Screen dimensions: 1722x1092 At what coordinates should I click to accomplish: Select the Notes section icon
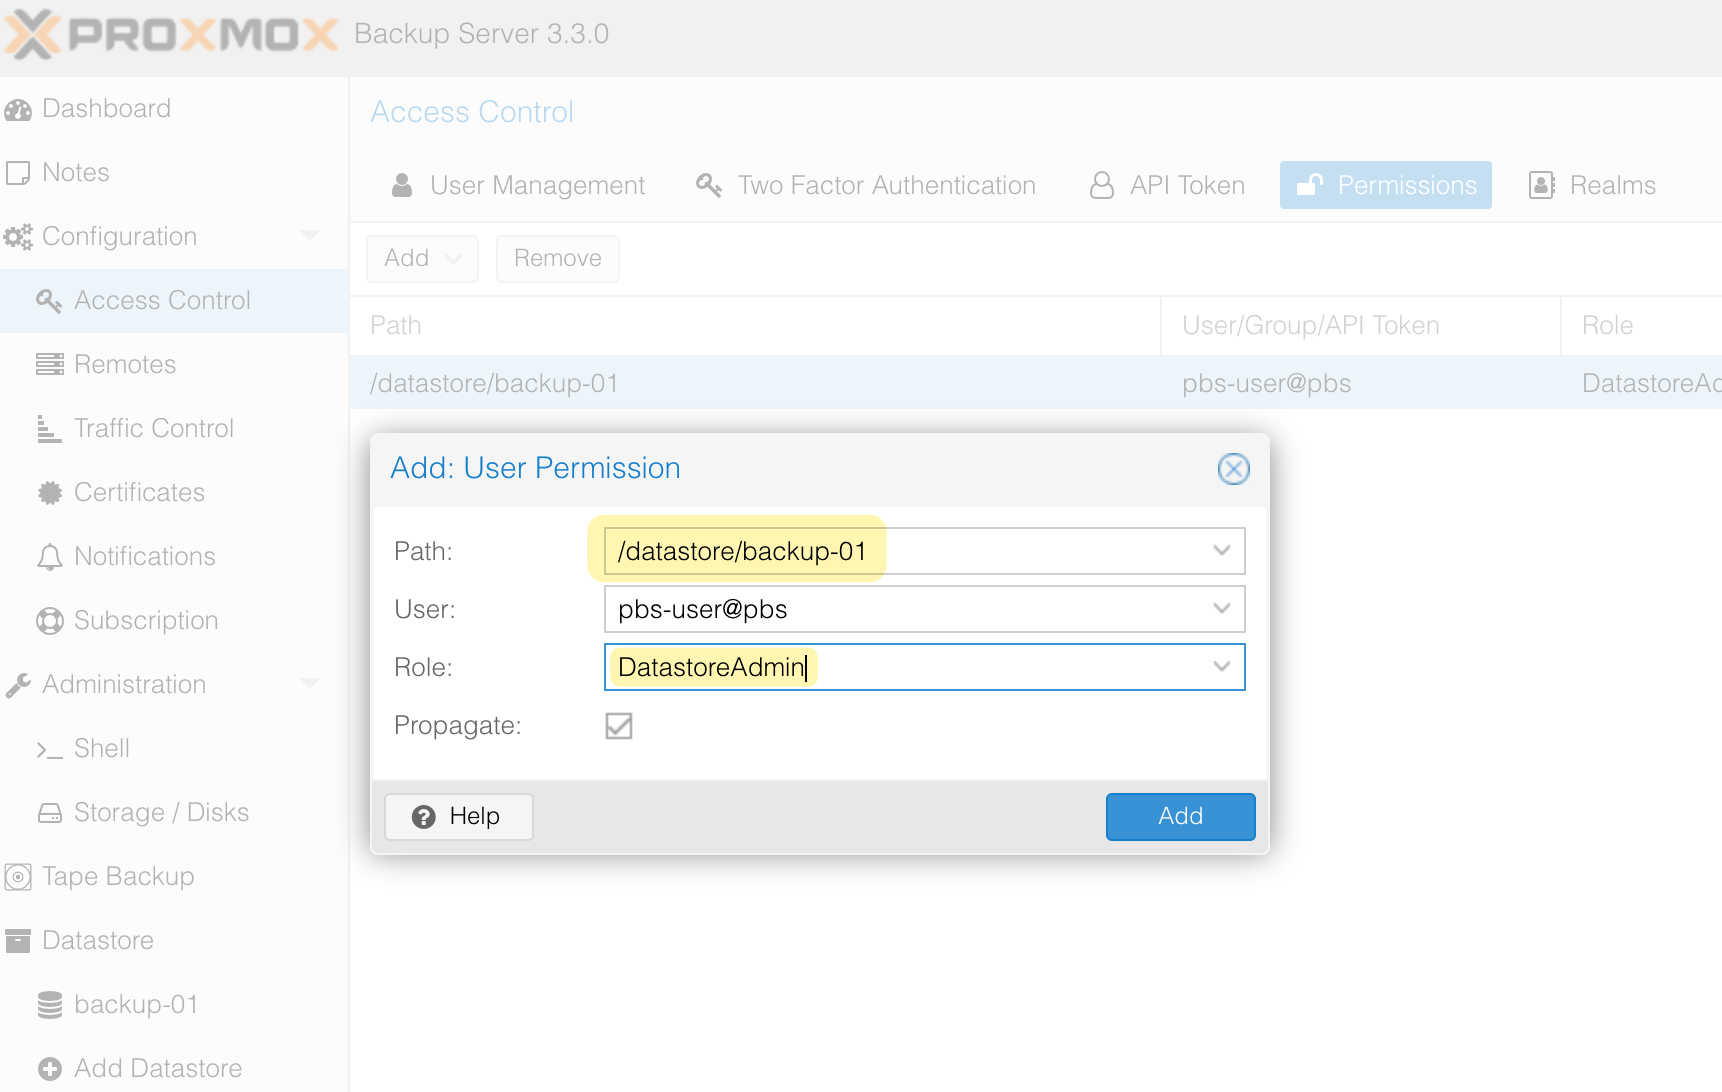pos(18,172)
